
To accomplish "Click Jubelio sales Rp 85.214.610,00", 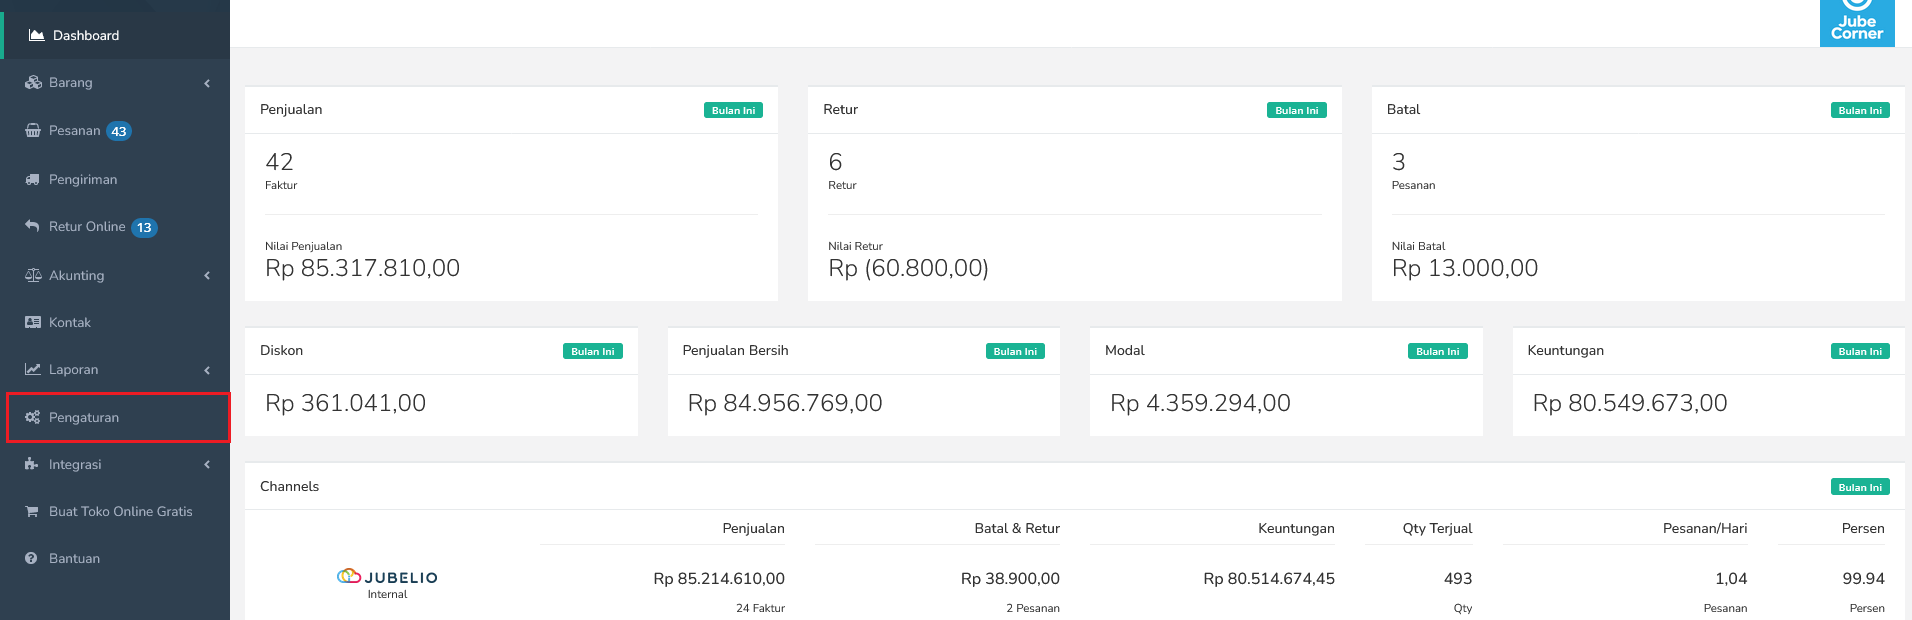I will (x=719, y=578).
